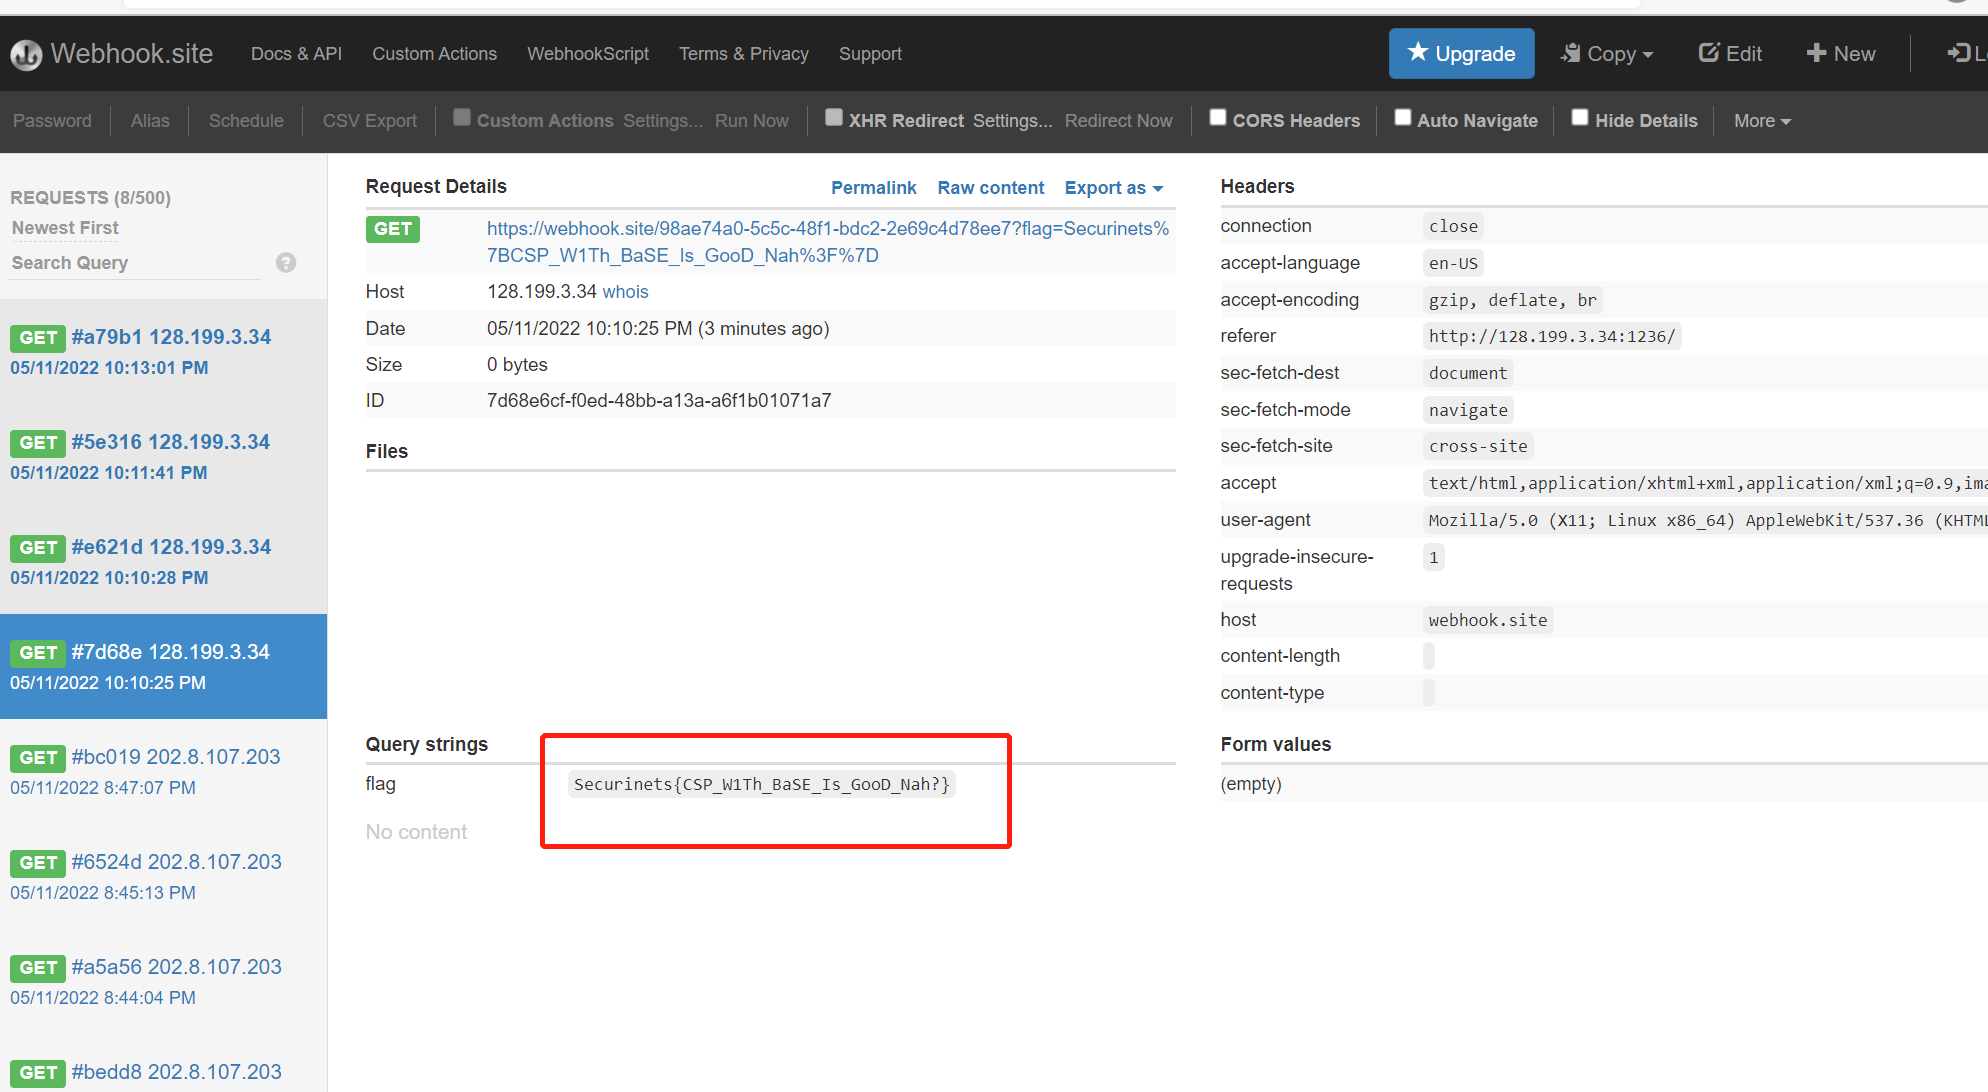1988x1092 pixels.
Task: Click the green GET badge of request #a79b1
Action: (38, 338)
